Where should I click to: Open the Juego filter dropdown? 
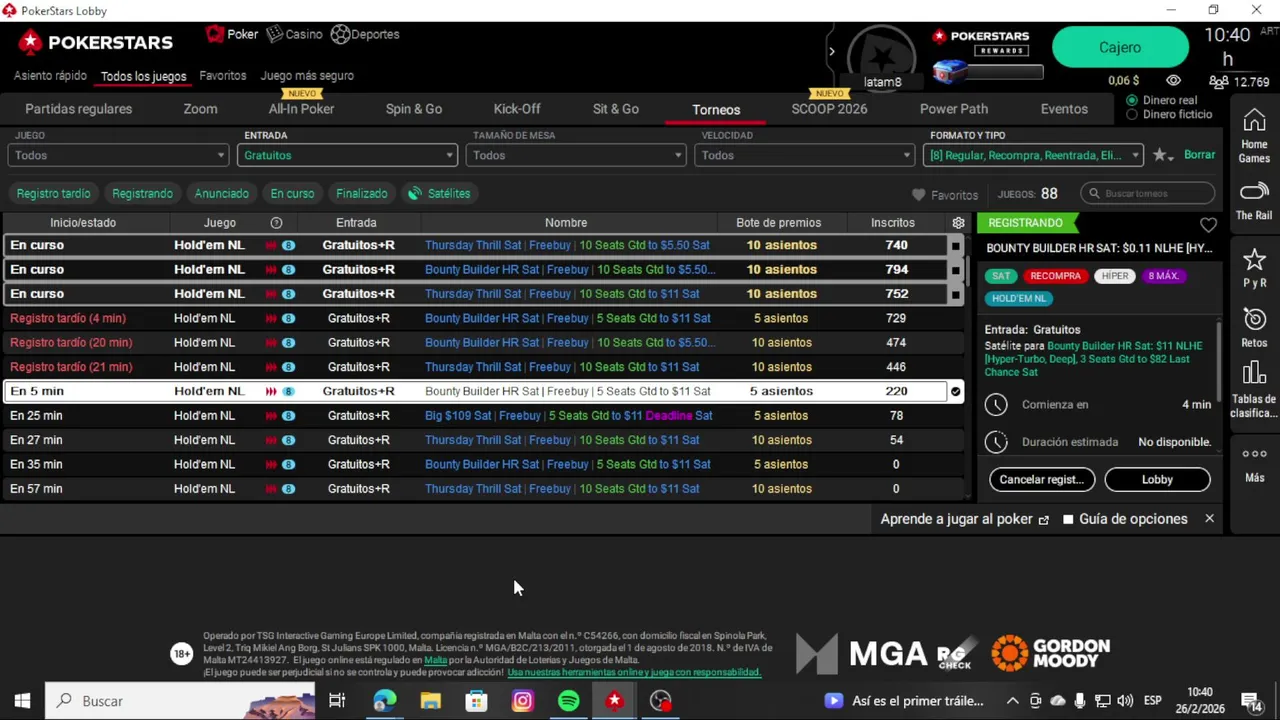click(x=118, y=155)
